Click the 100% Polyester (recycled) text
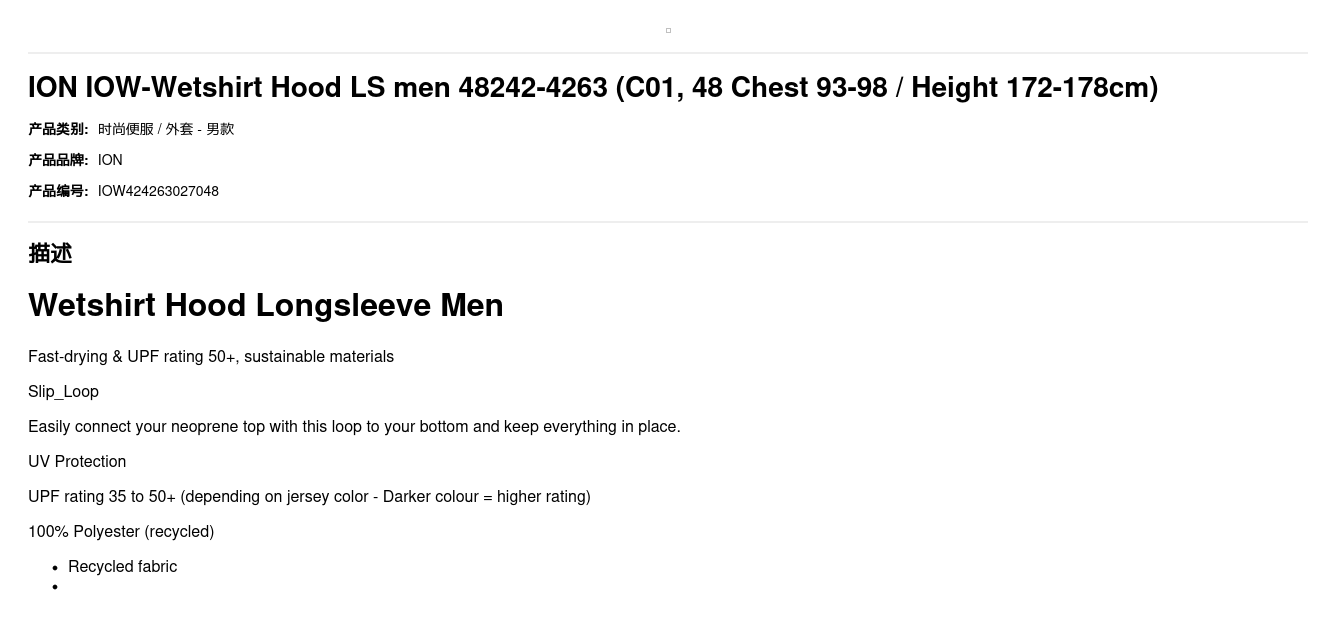The width and height of the screenshot is (1328, 641). 121,532
